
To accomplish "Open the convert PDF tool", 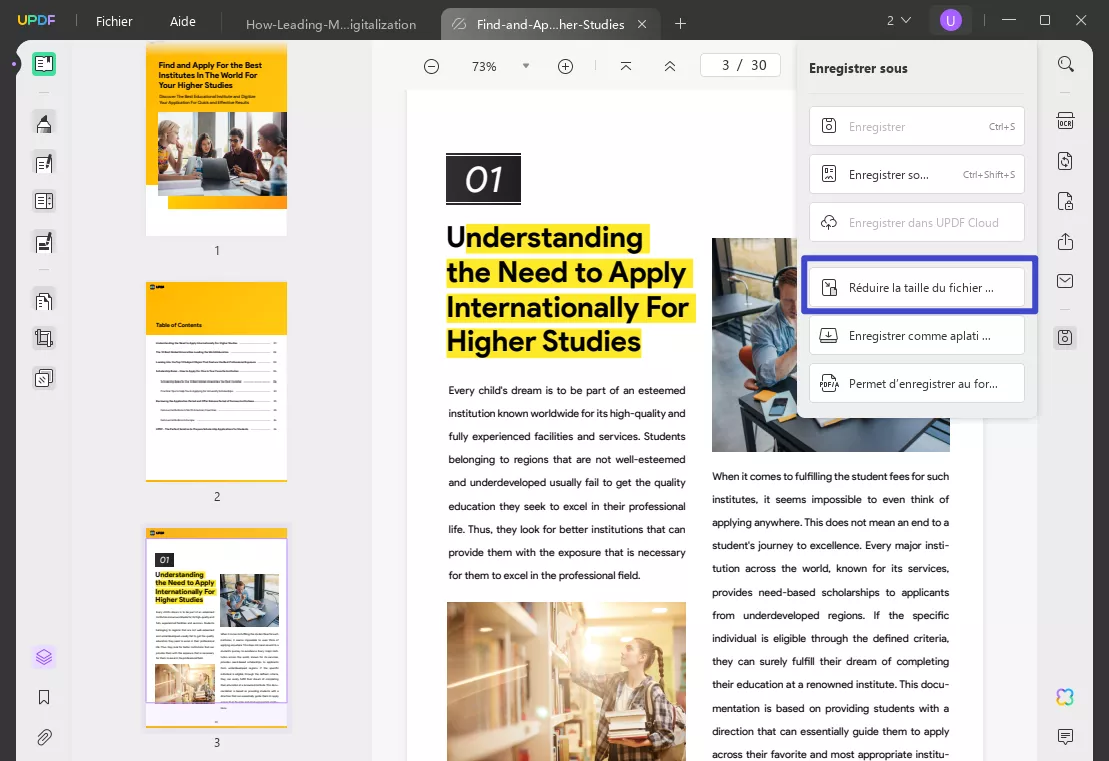I will click(1065, 161).
